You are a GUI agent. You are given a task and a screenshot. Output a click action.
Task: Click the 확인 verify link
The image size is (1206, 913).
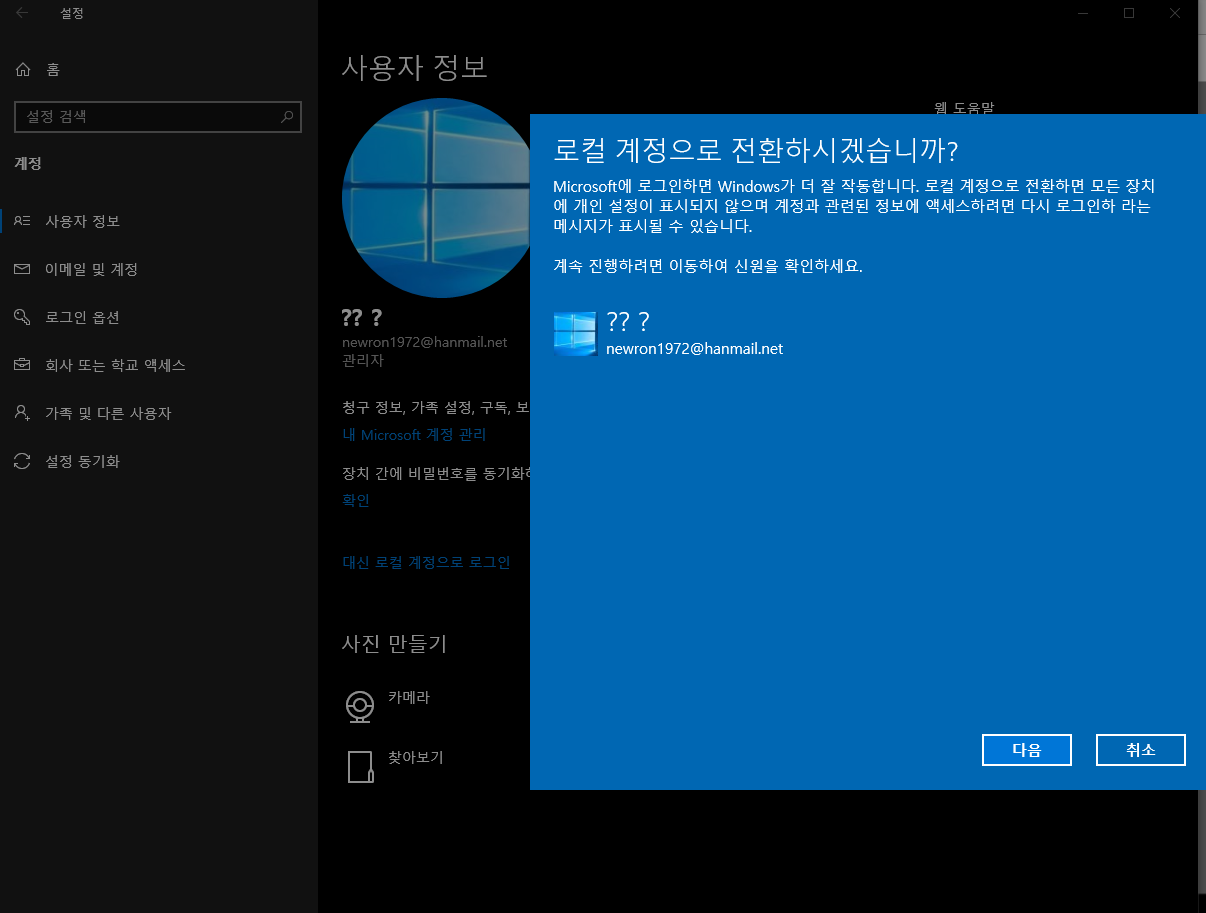[x=356, y=500]
